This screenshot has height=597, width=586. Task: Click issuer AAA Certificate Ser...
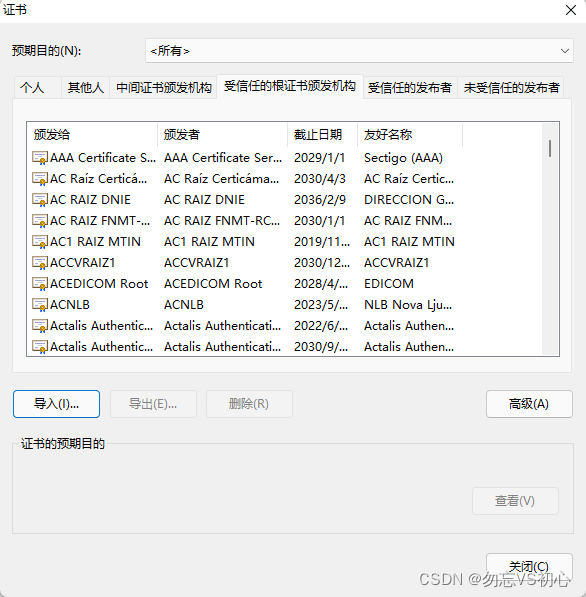223,158
